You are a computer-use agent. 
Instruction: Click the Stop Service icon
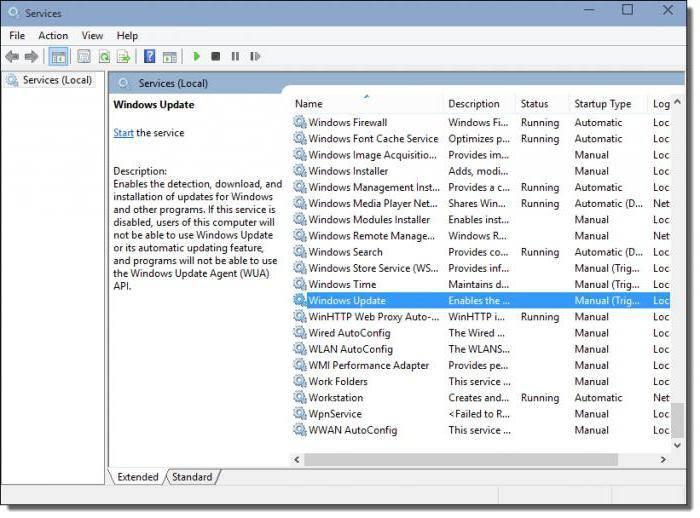click(216, 56)
